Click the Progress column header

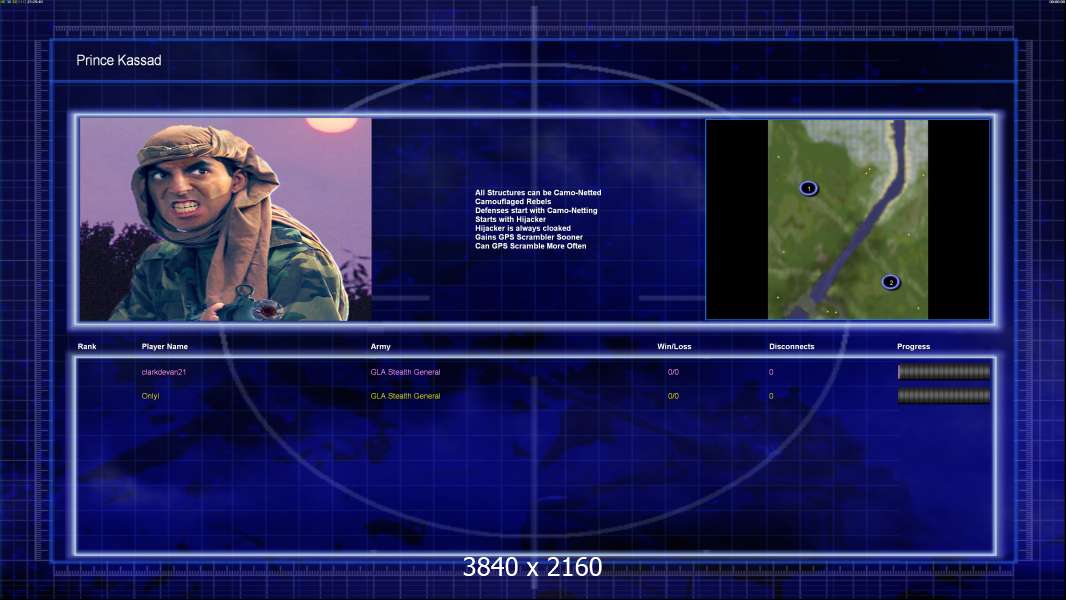coord(913,347)
